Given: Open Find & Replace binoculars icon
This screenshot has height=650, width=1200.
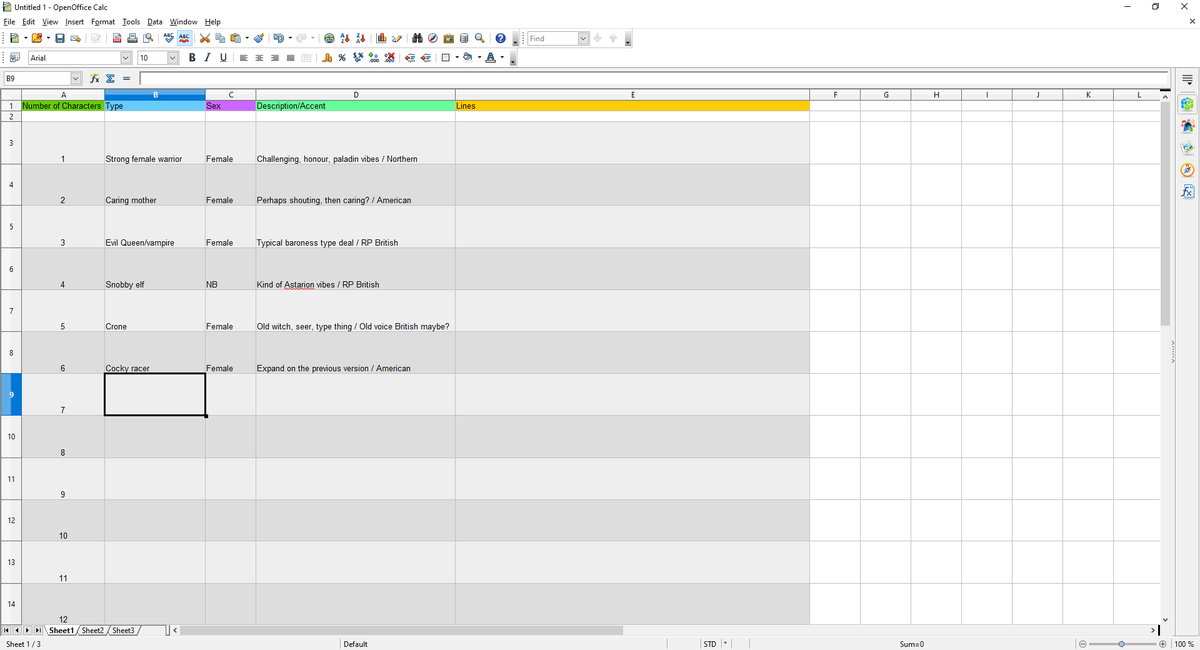Looking at the screenshot, I should [418, 38].
